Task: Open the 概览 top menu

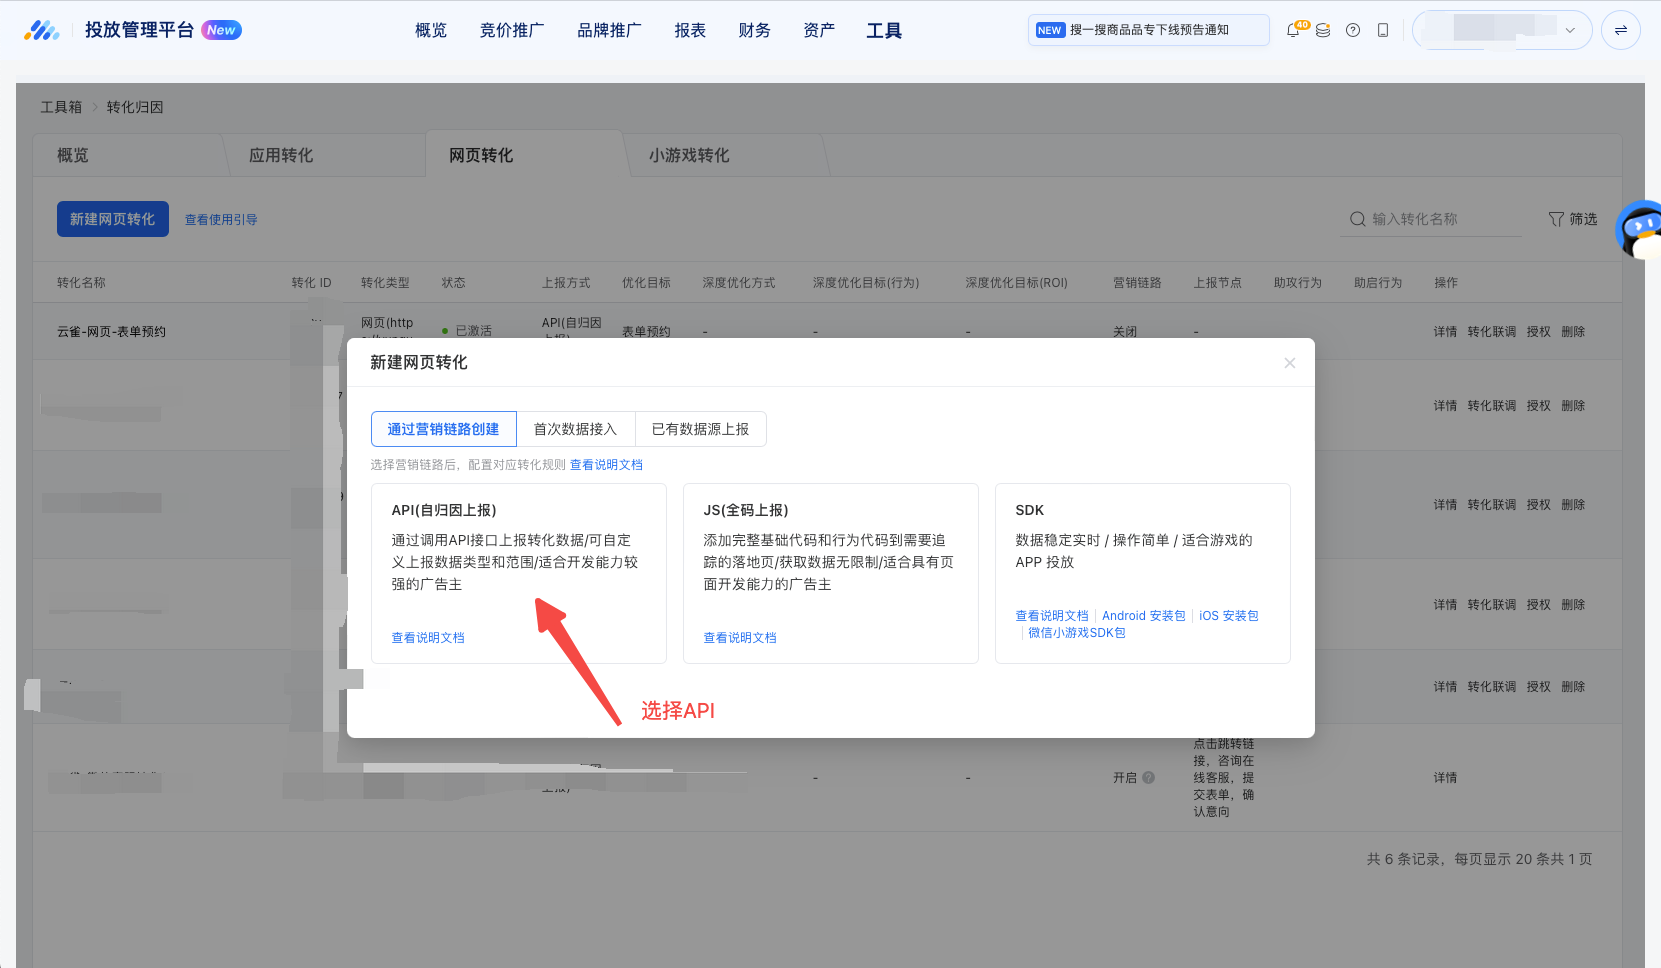Action: [x=431, y=30]
